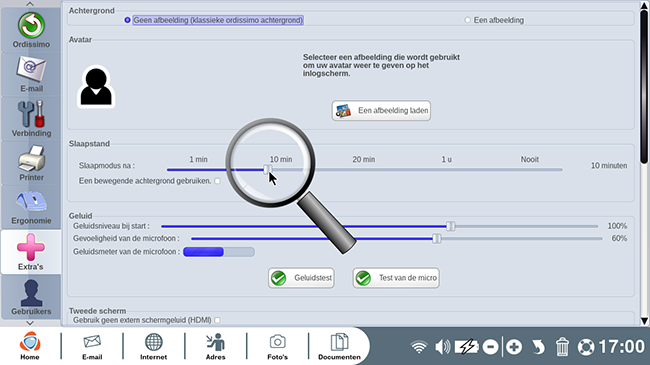Open Ergonomie mouse settings
The width and height of the screenshot is (650, 365).
point(31,207)
